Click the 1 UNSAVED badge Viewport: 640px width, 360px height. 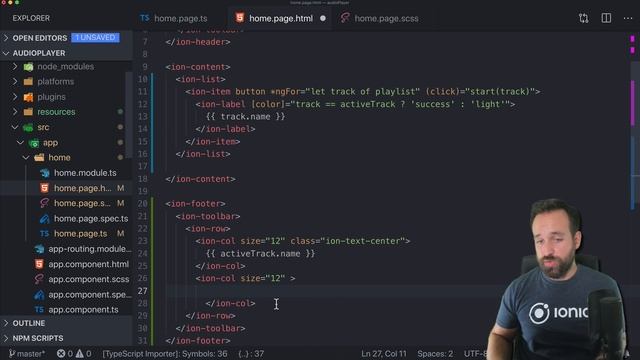tap(96, 38)
